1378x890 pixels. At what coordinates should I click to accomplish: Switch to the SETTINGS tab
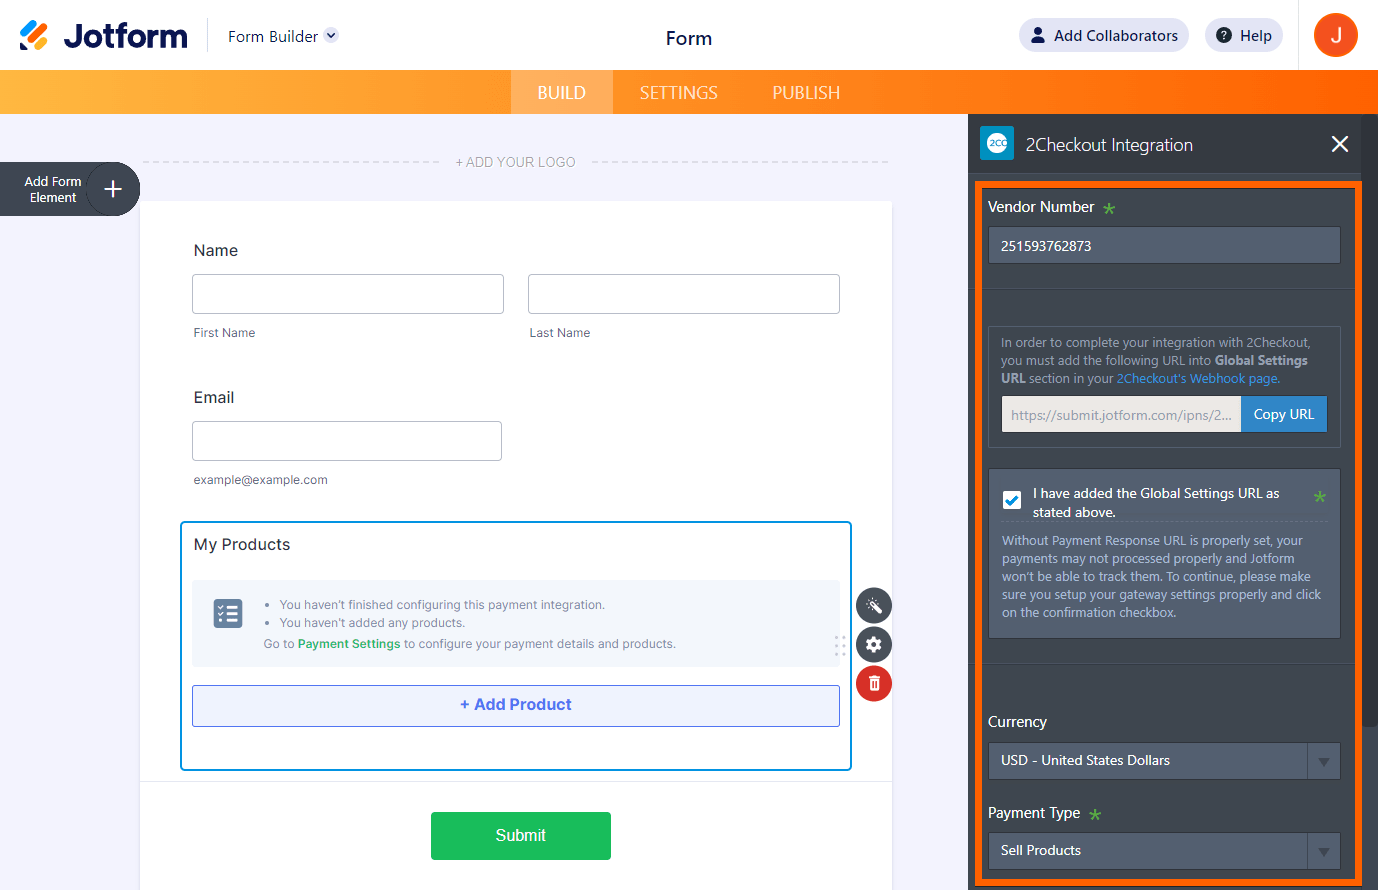pyautogui.click(x=679, y=92)
